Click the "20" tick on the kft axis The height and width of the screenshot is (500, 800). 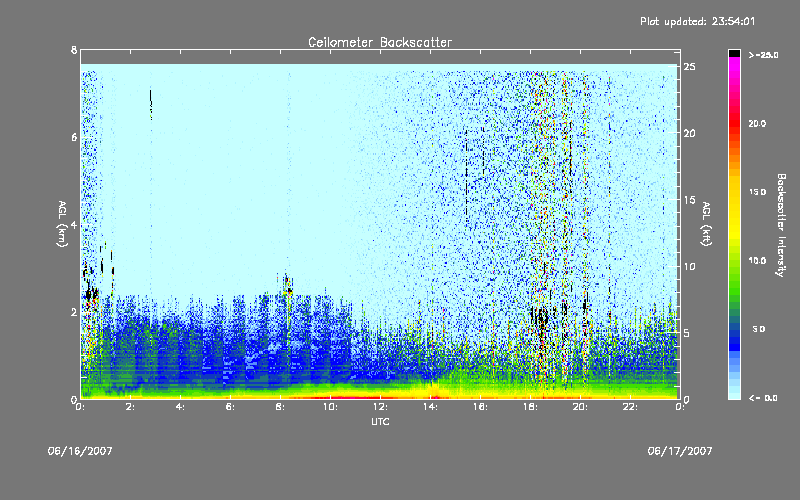click(690, 133)
